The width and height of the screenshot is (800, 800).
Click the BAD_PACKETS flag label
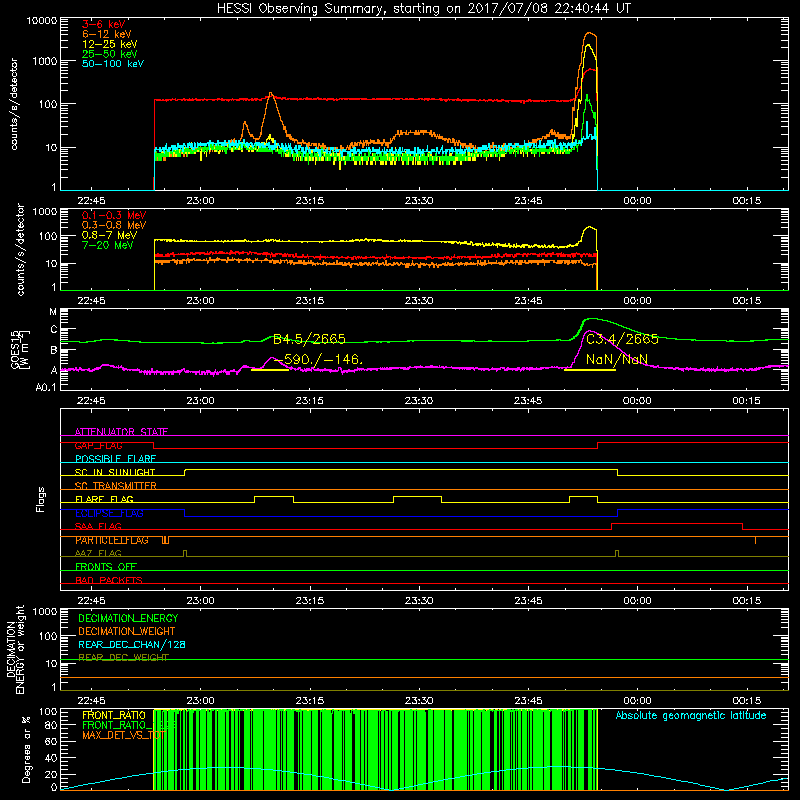[x=109, y=581]
